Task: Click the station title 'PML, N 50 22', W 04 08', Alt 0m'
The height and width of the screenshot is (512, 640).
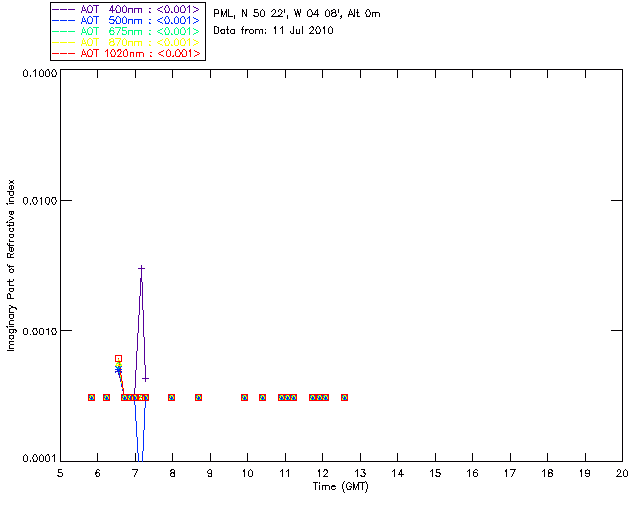Action: tap(297, 14)
